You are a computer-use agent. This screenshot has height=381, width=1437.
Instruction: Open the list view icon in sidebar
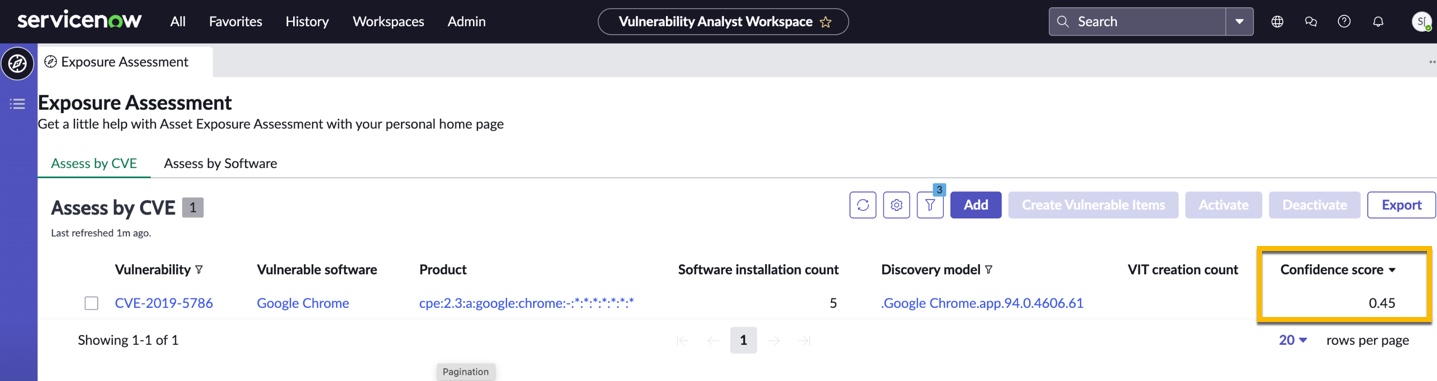17,104
